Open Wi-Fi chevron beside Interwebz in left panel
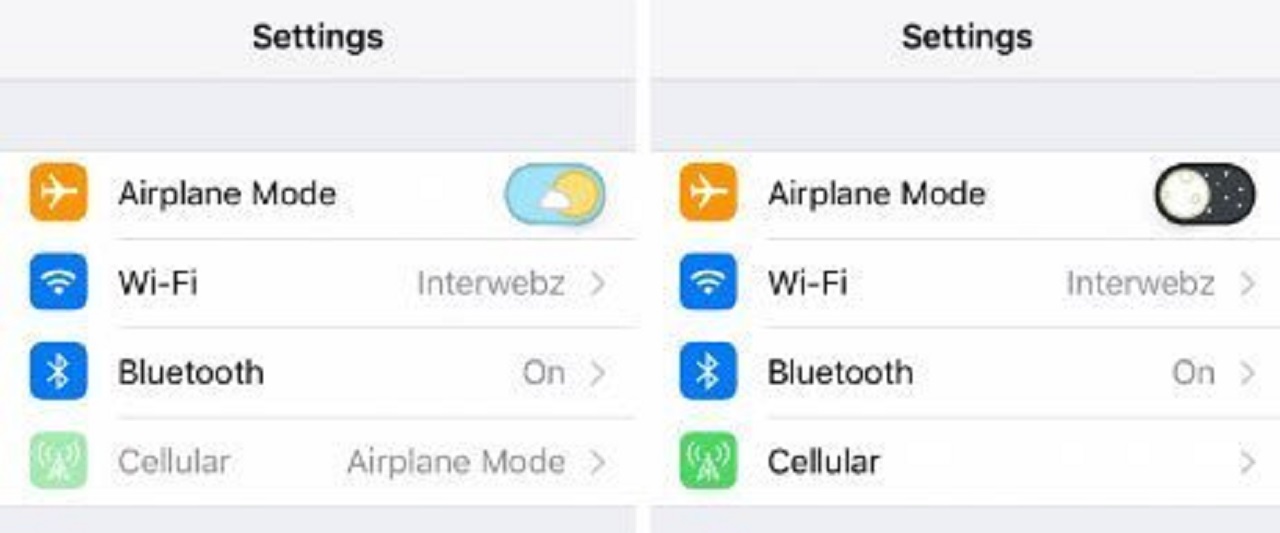This screenshot has height=533, width=1280. [598, 284]
